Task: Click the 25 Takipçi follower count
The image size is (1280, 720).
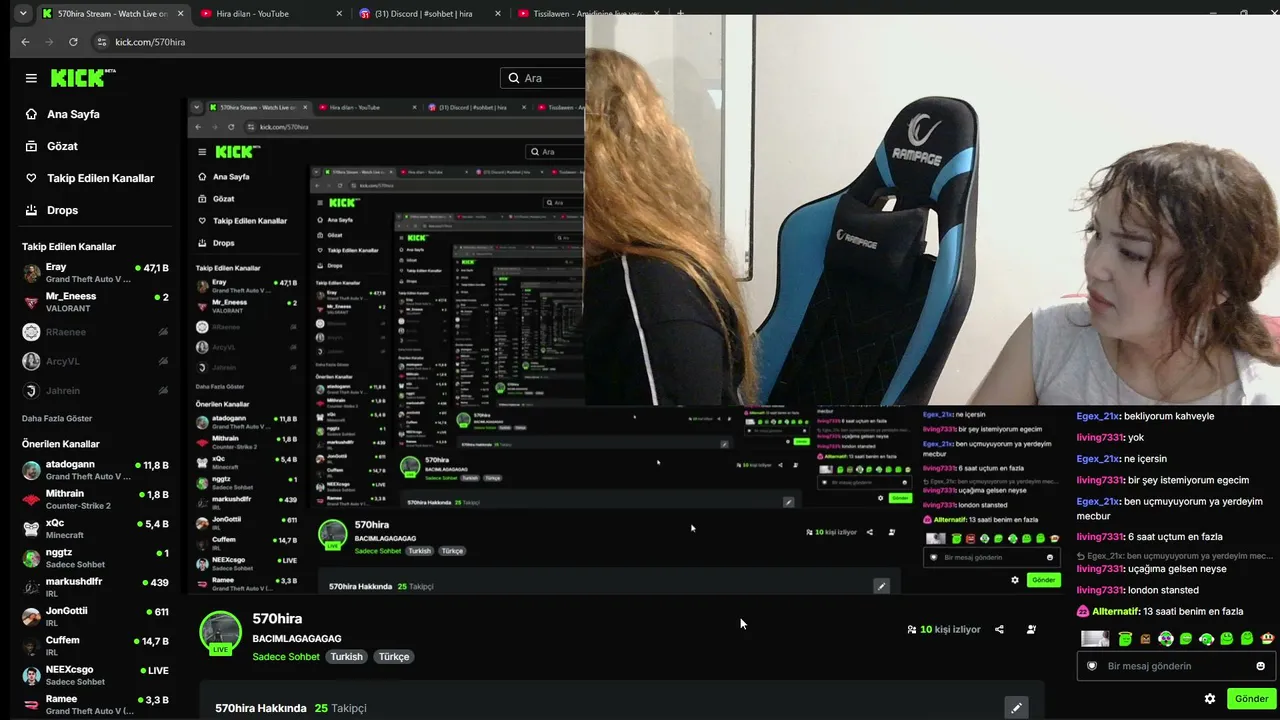Action: [341, 708]
